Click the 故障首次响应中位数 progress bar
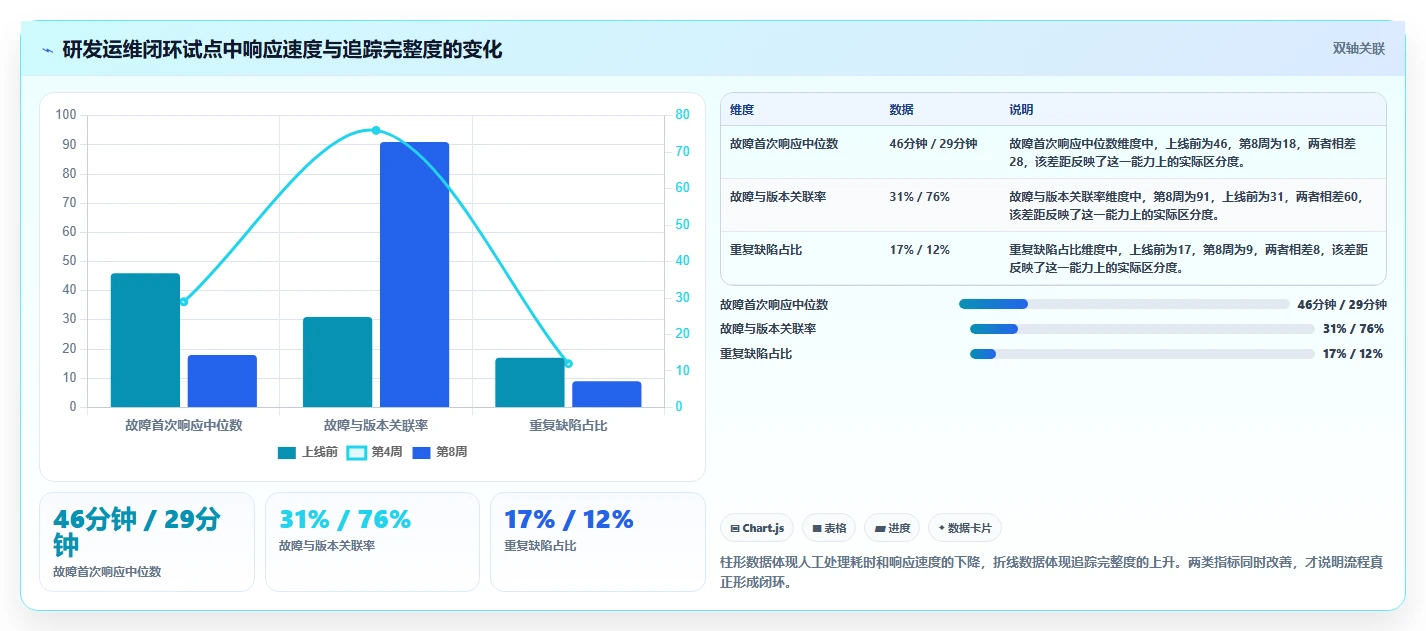Screen dimensions: 1426x631 [x=1124, y=304]
